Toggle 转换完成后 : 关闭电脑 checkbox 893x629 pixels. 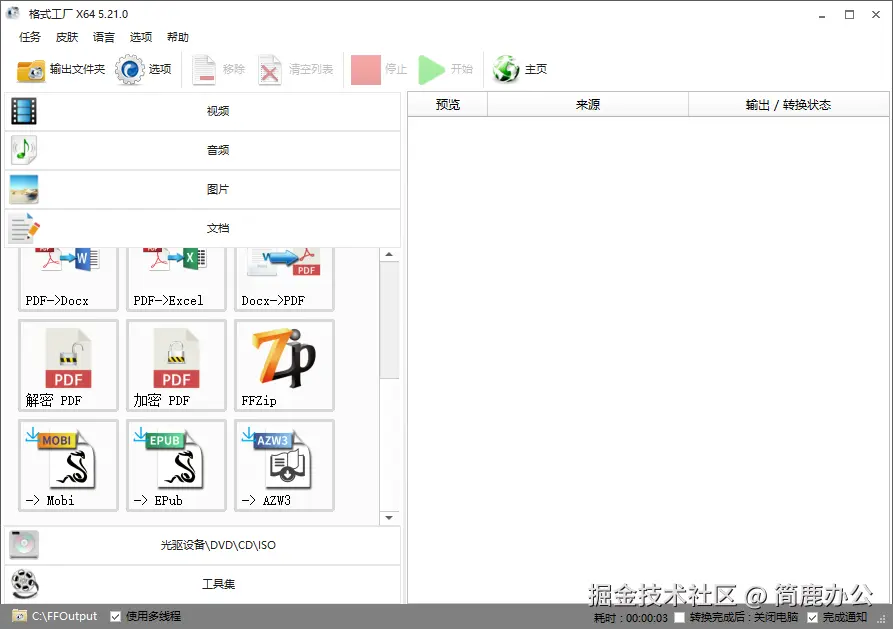[x=679, y=618]
